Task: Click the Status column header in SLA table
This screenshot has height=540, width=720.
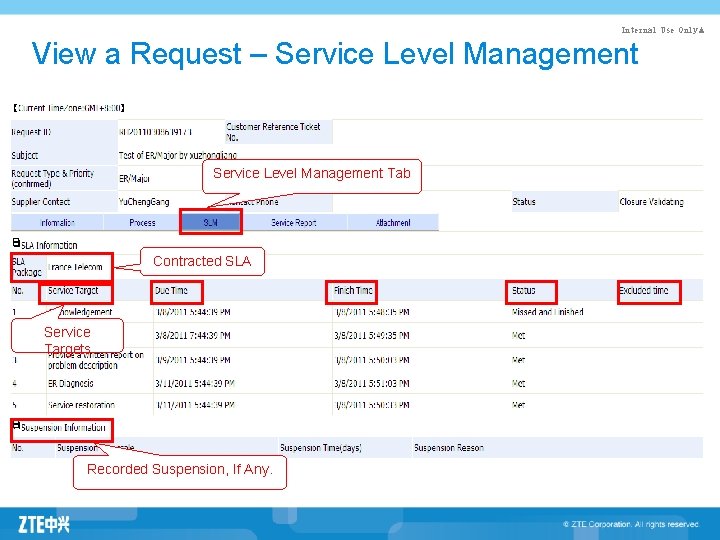Action: (x=523, y=291)
